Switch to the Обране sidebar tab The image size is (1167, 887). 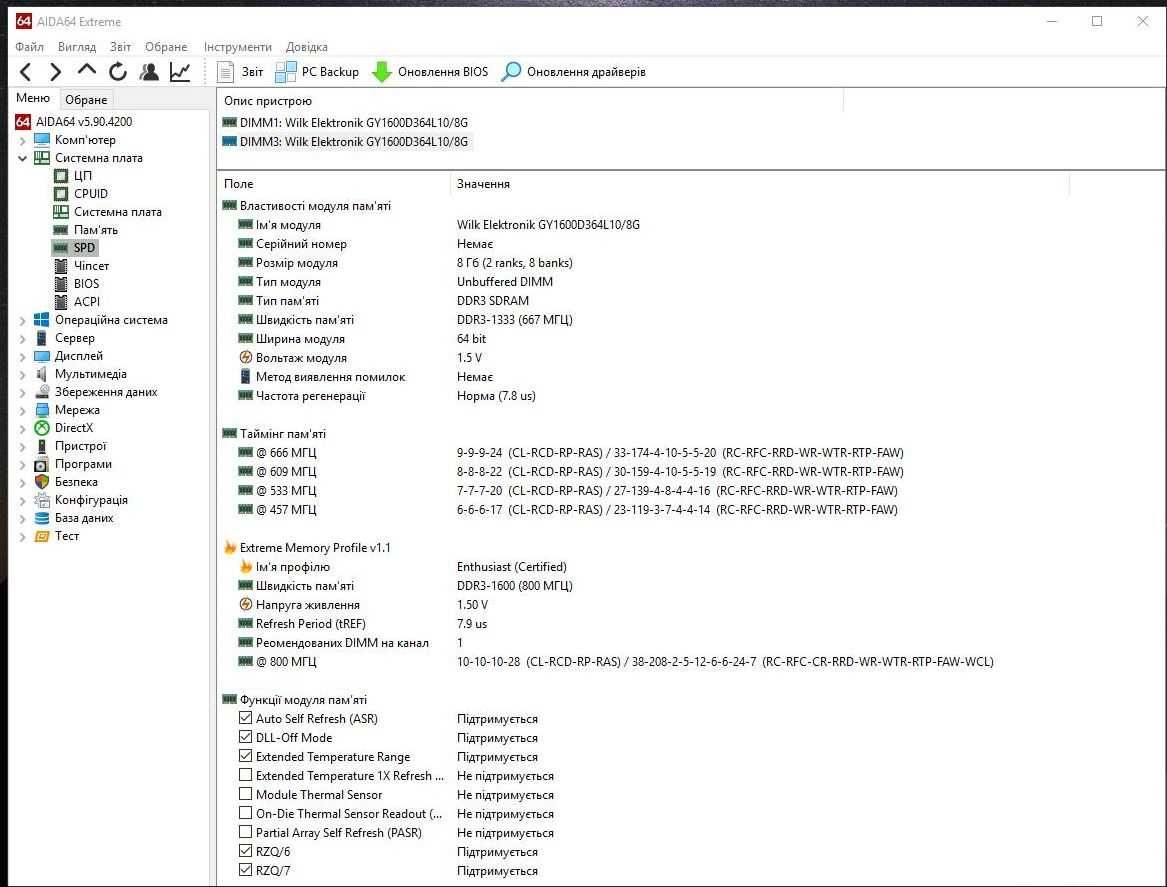point(86,100)
